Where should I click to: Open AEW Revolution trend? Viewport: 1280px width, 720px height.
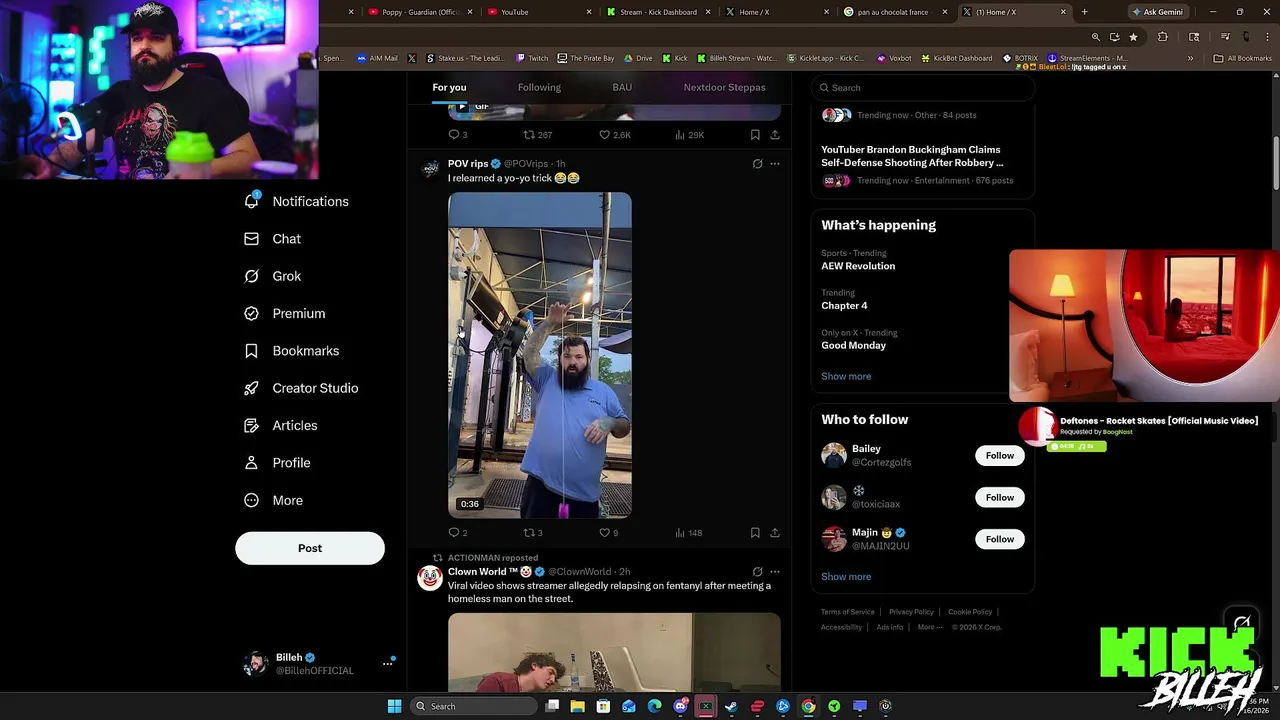tap(858, 266)
